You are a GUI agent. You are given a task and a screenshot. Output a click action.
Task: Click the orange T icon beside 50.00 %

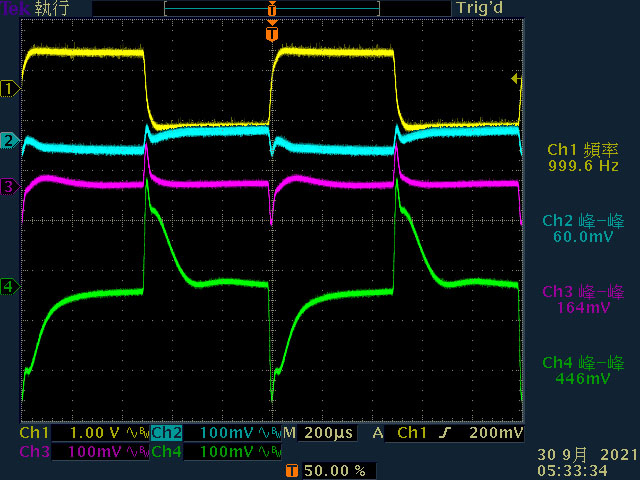coord(292,471)
